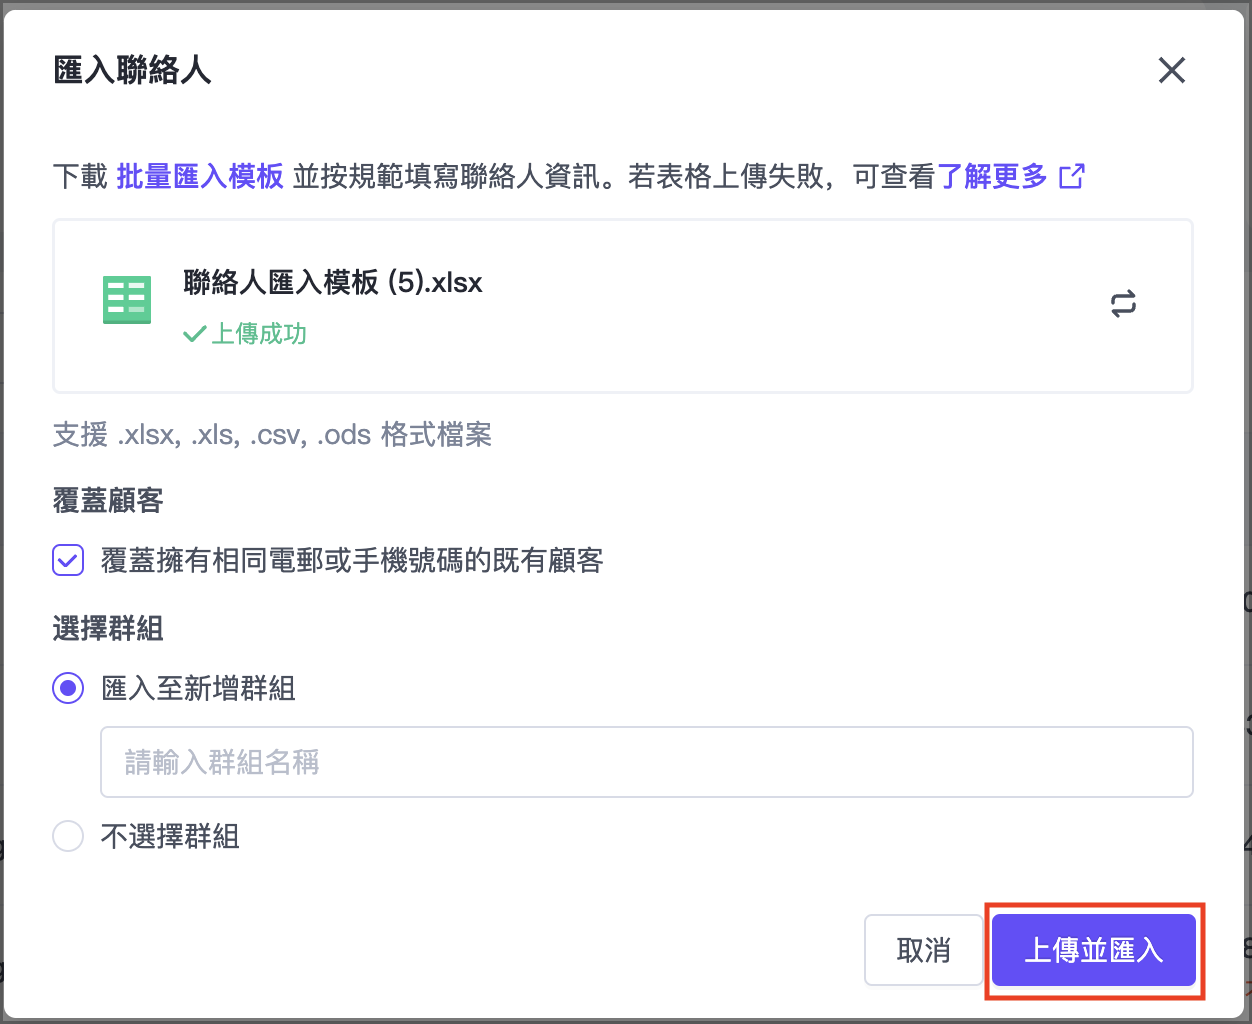This screenshot has width=1252, height=1024.
Task: Click the green 上傳成功 checkmark icon
Action: (x=194, y=334)
